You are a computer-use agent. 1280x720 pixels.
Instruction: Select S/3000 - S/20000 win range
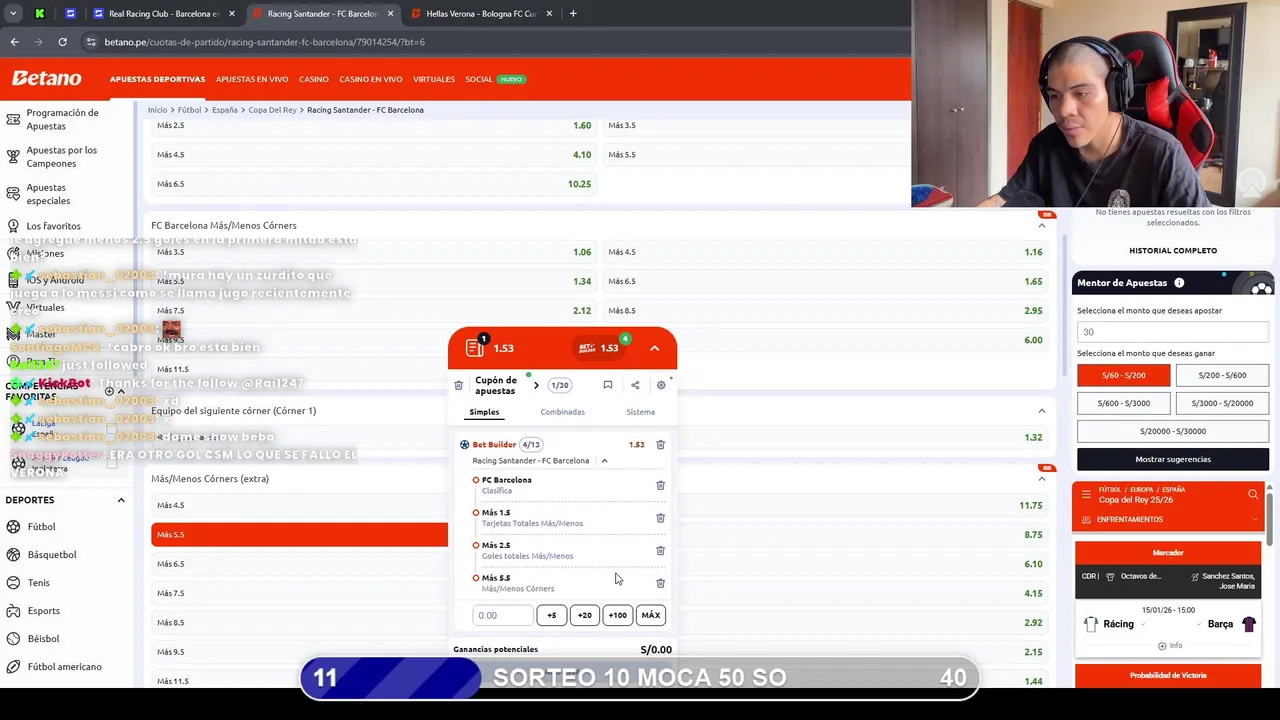(1223, 403)
